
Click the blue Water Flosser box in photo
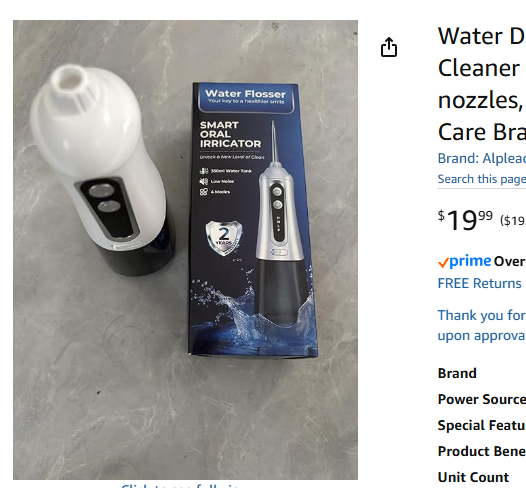[x=252, y=220]
